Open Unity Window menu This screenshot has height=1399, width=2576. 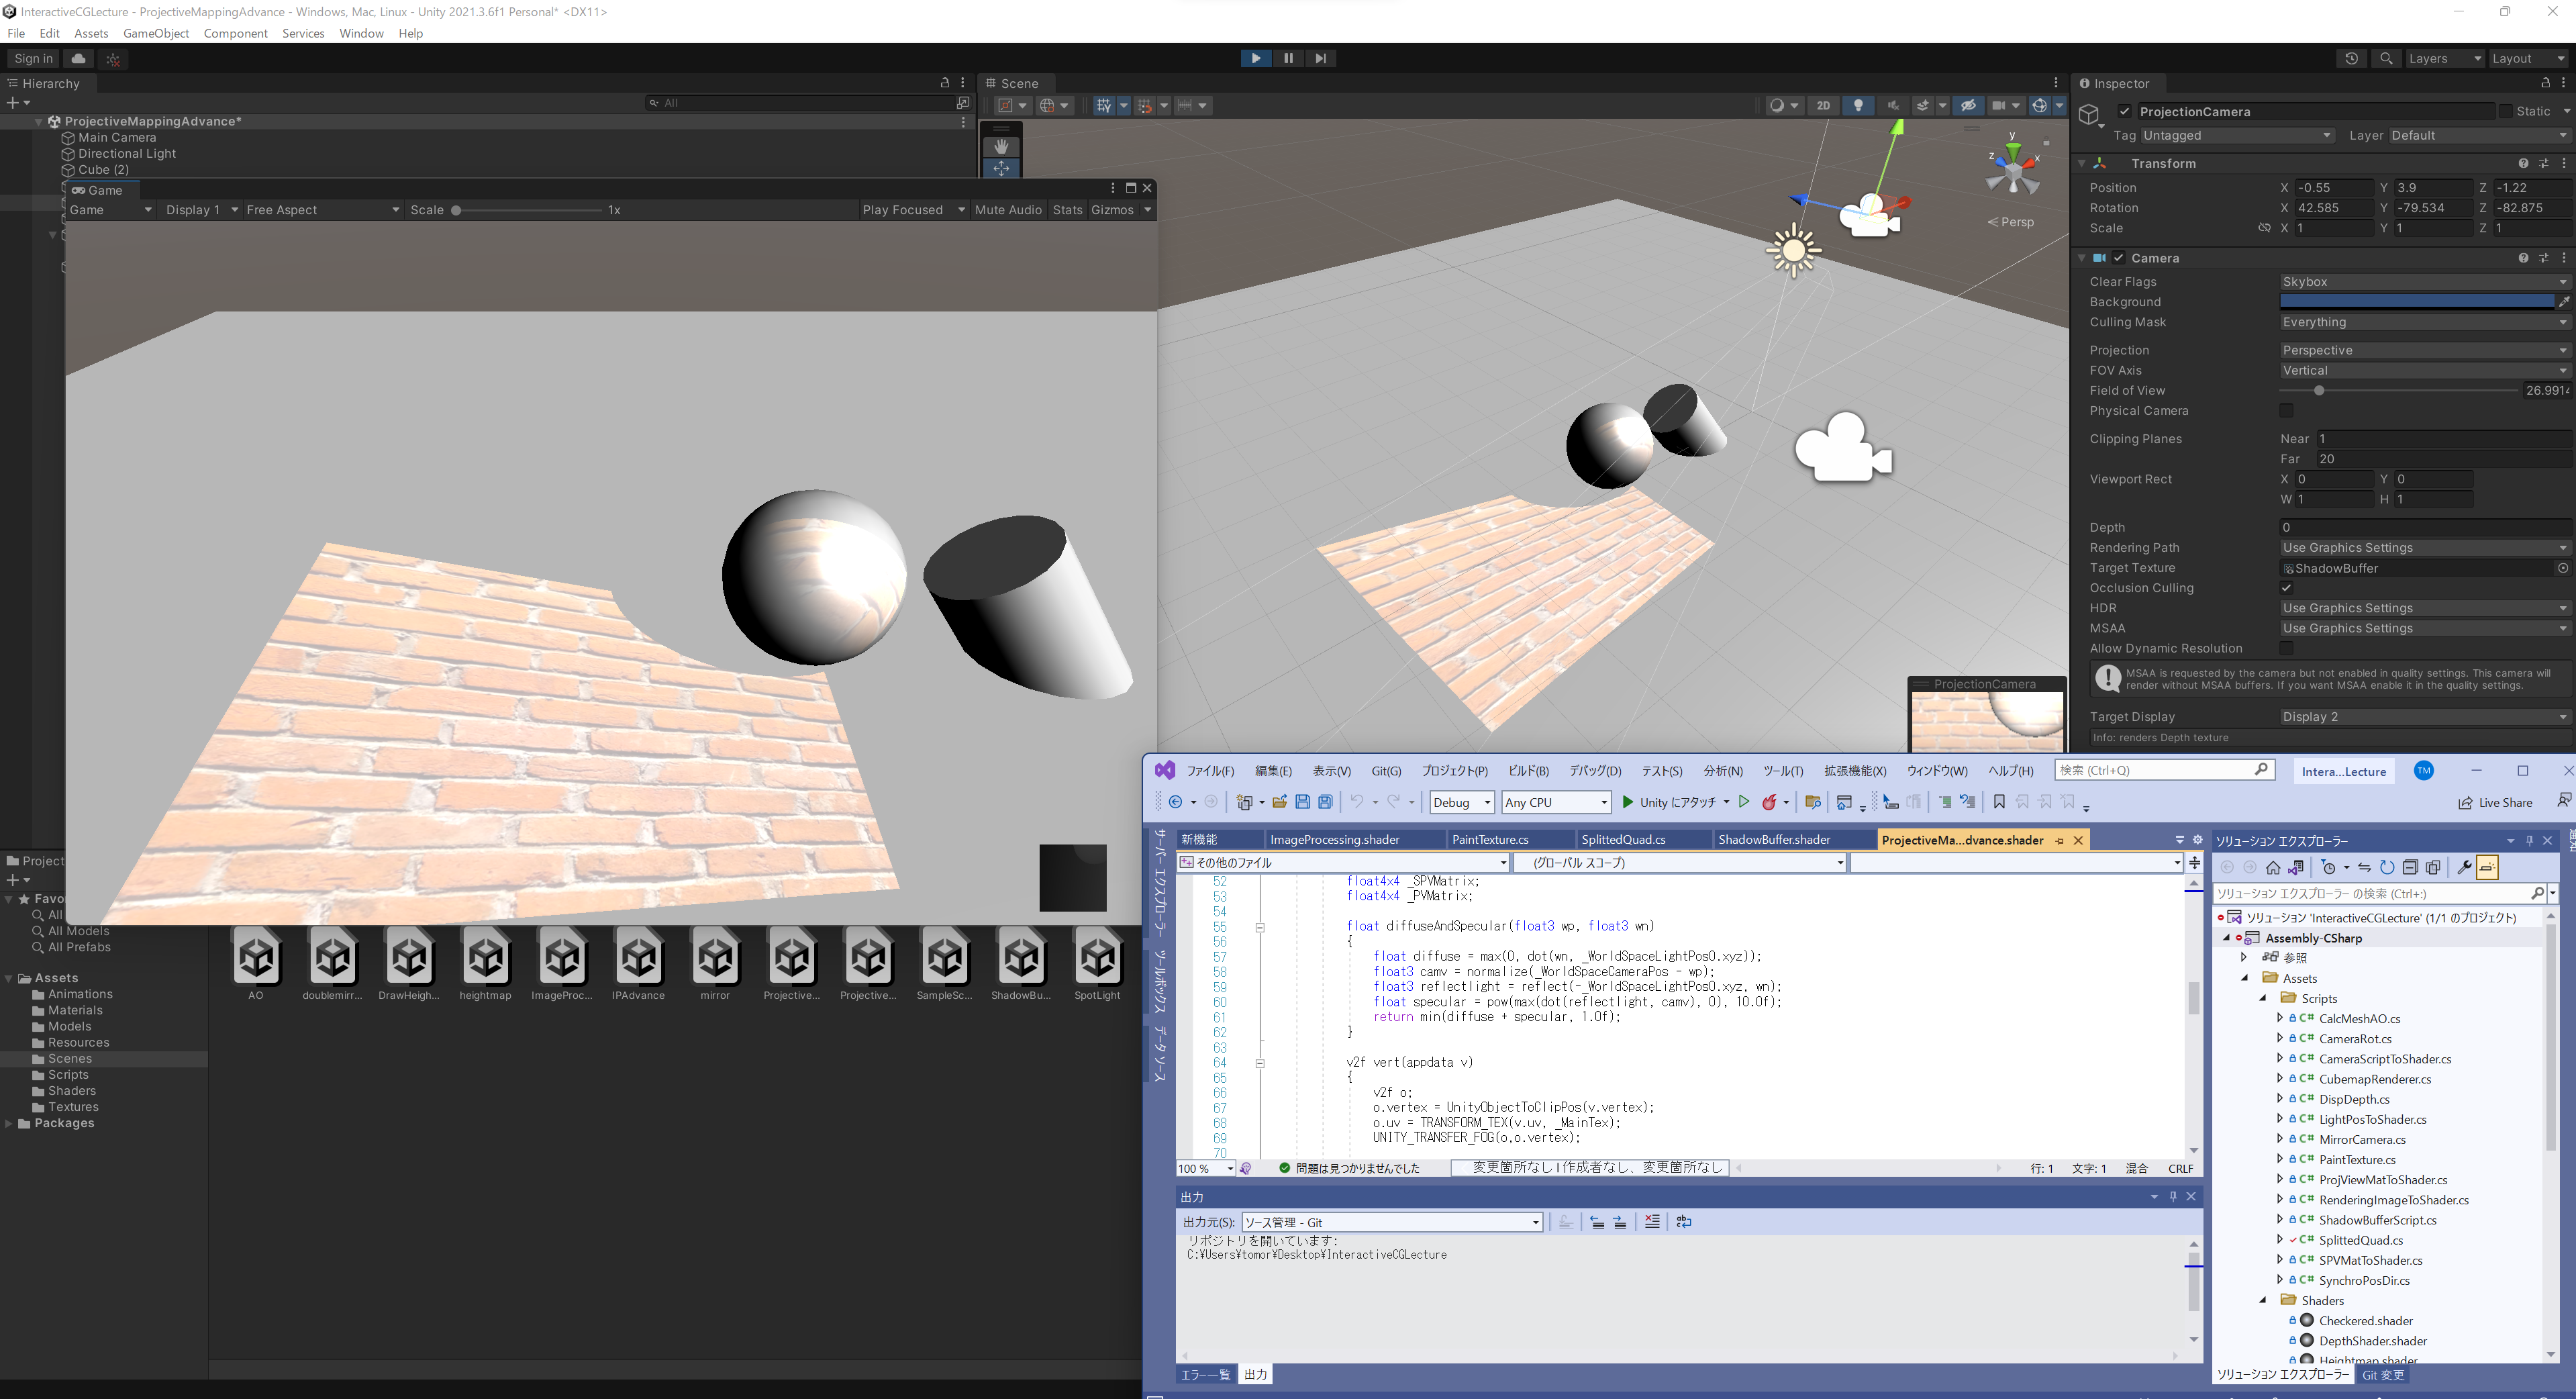click(361, 33)
